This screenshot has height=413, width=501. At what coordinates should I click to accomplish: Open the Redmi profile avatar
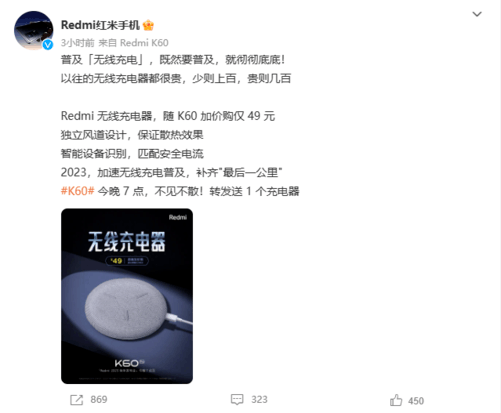(x=33, y=30)
